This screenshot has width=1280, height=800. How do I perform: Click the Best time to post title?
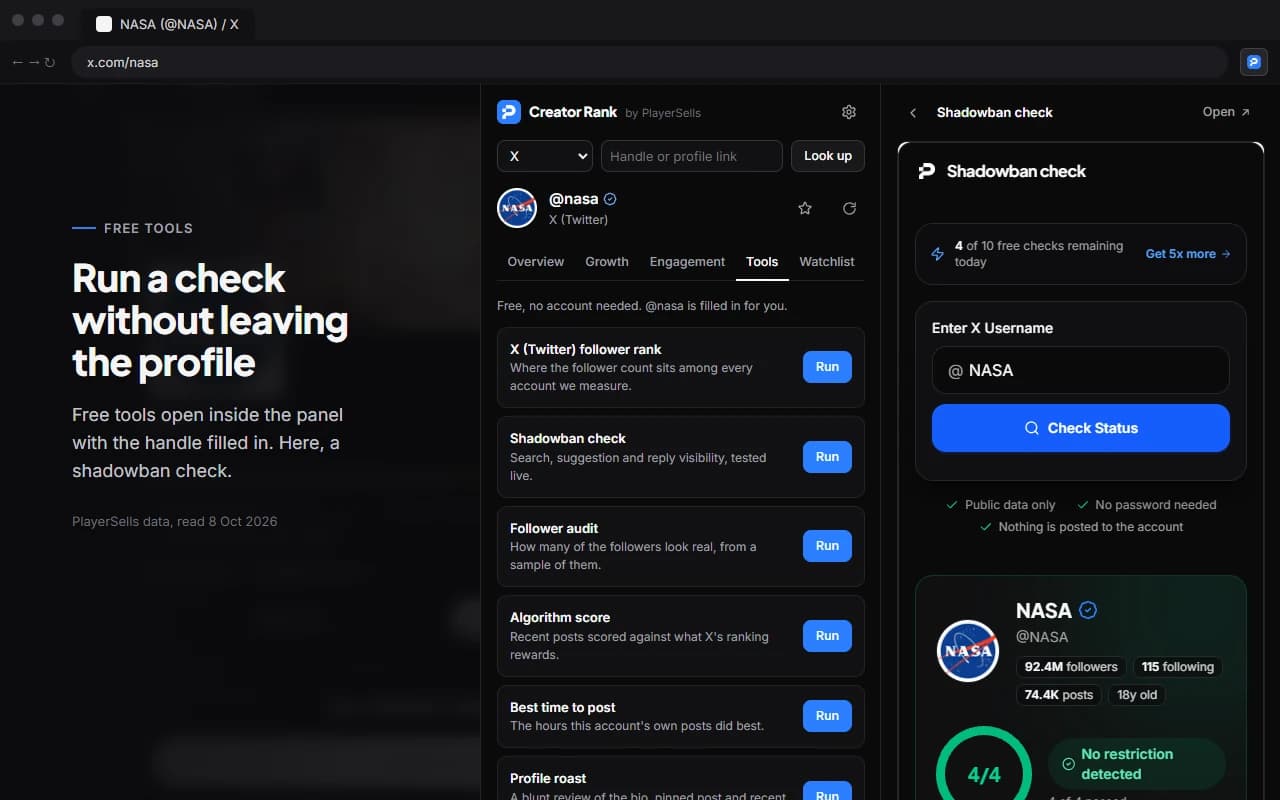[x=563, y=708]
